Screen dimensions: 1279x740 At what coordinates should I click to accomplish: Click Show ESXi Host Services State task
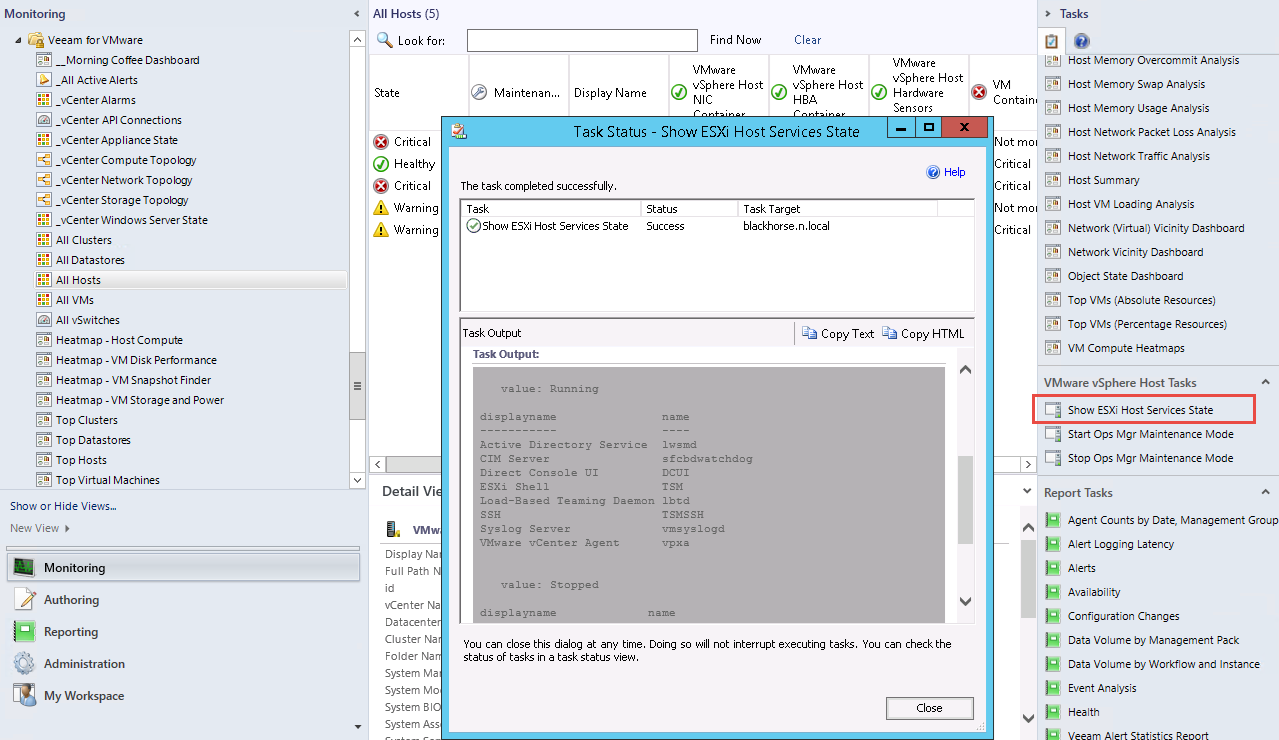tap(1140, 410)
